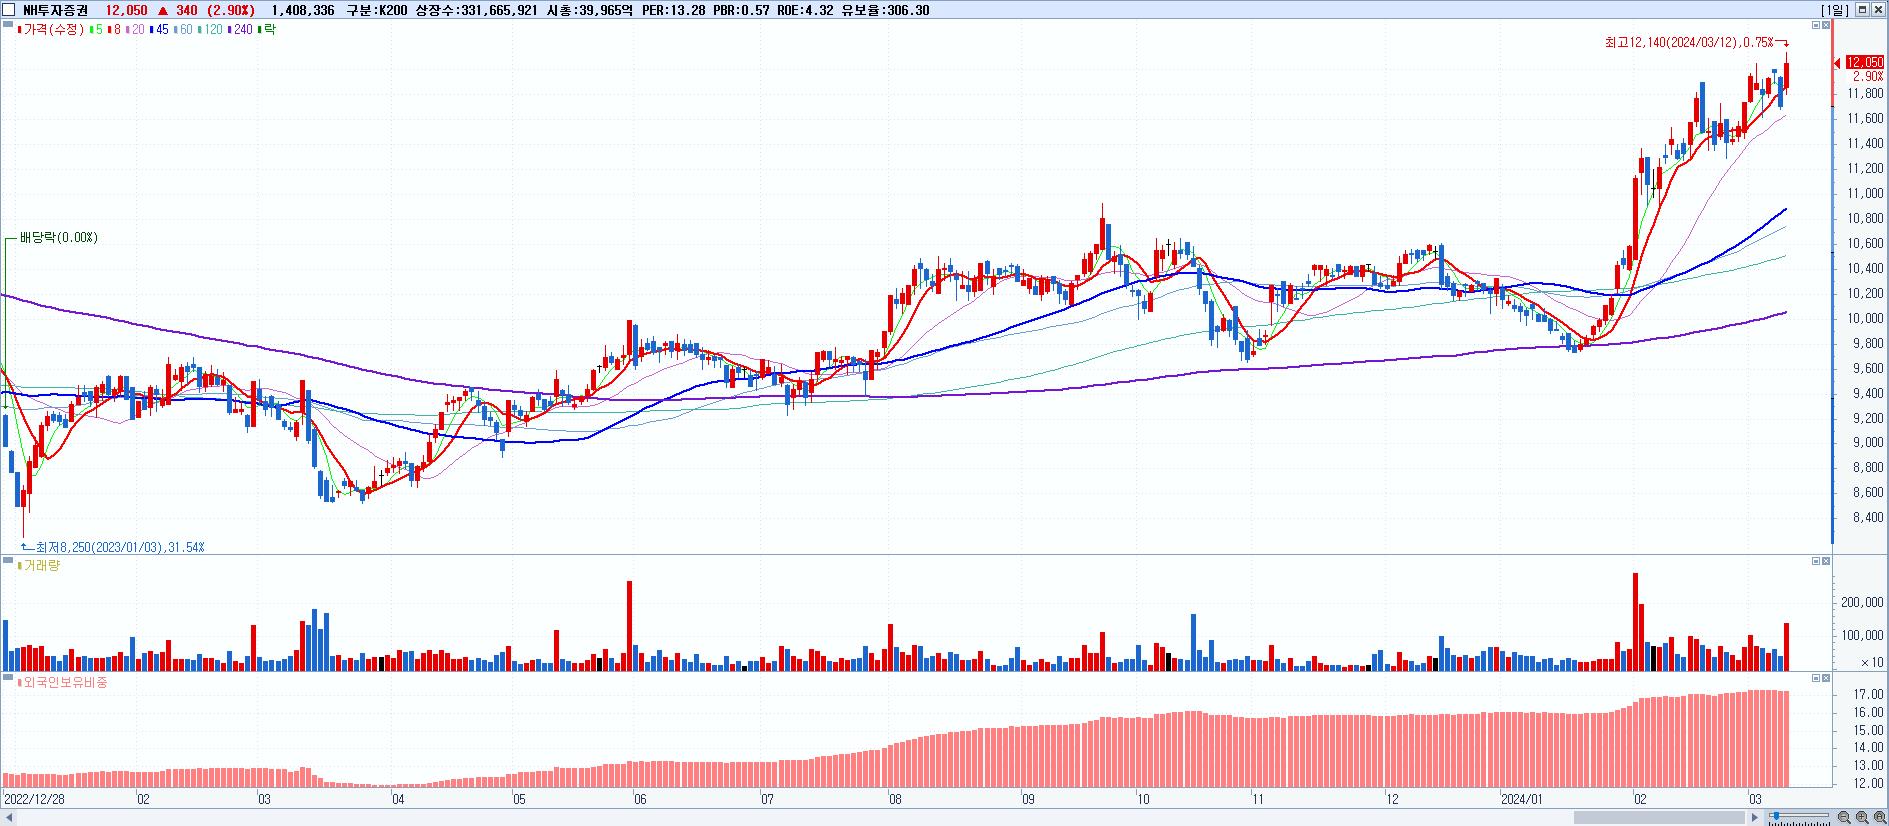
Task: Click the 1,408,336 trading volume figure
Action: click(x=303, y=10)
